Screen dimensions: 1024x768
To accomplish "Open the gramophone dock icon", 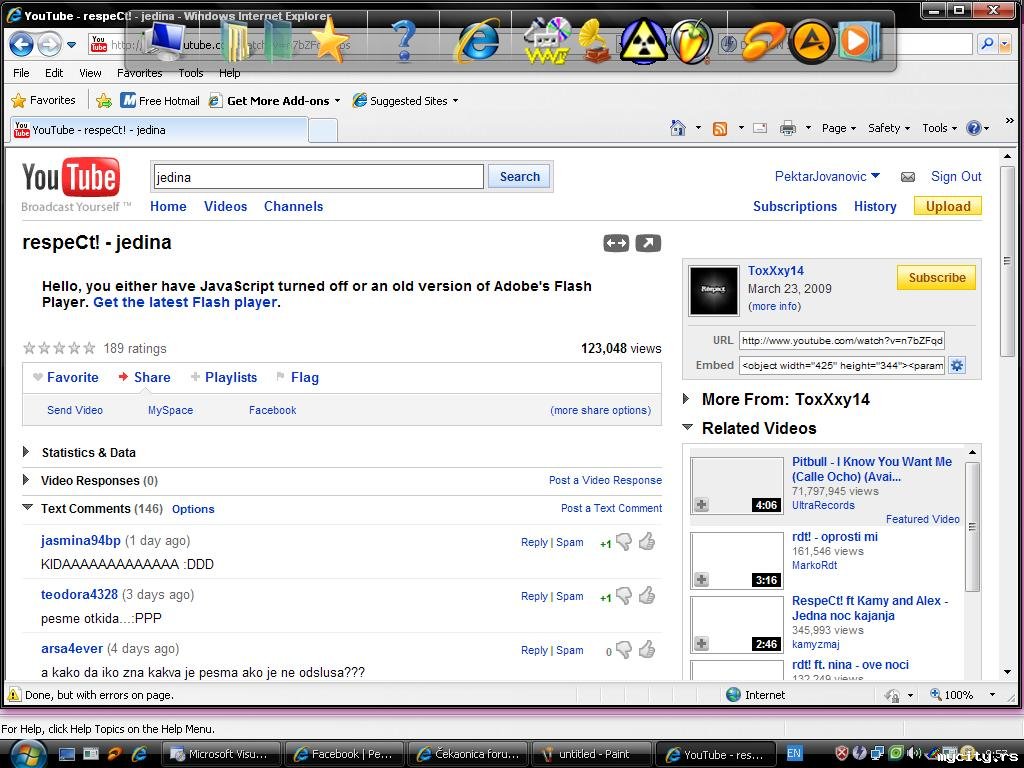I will pyautogui.click(x=594, y=41).
